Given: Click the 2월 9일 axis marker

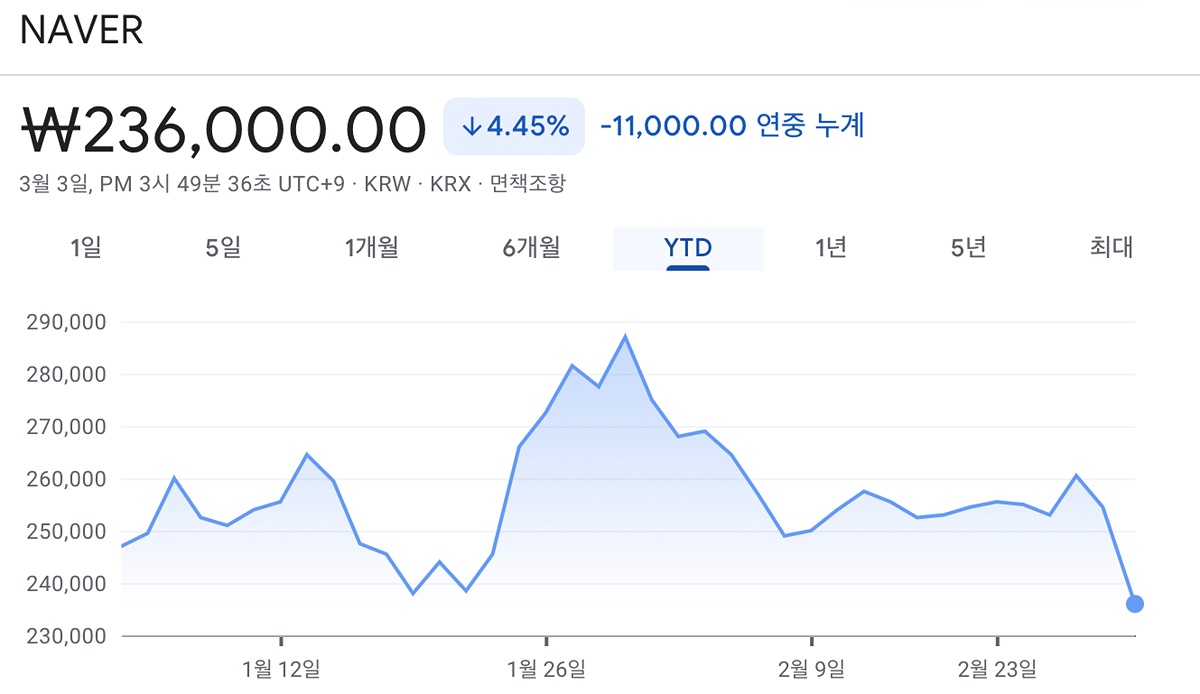Looking at the screenshot, I should tap(811, 667).
